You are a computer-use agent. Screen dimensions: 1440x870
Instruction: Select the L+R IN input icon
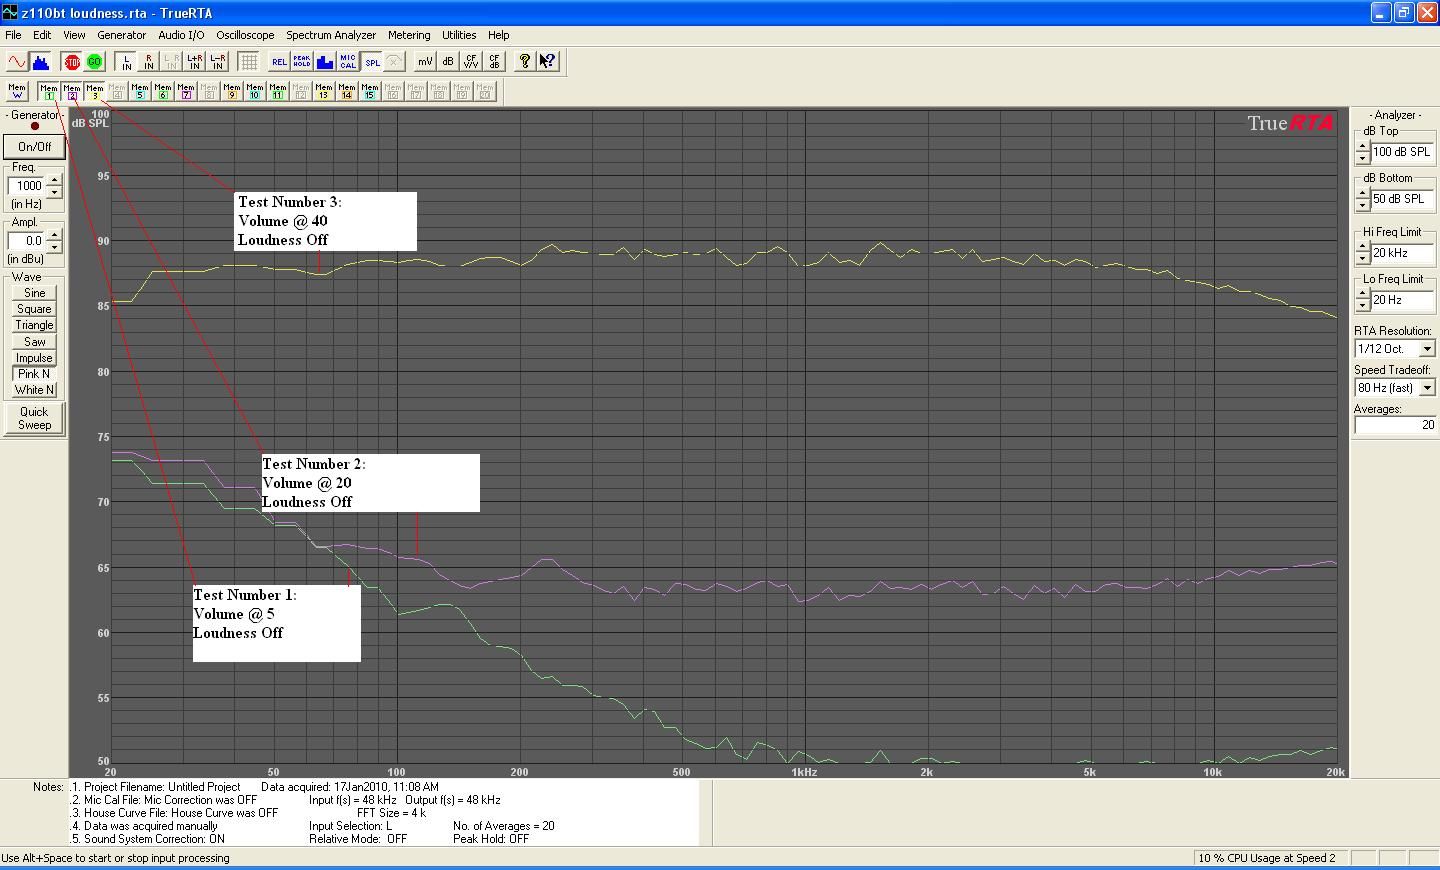coord(194,62)
